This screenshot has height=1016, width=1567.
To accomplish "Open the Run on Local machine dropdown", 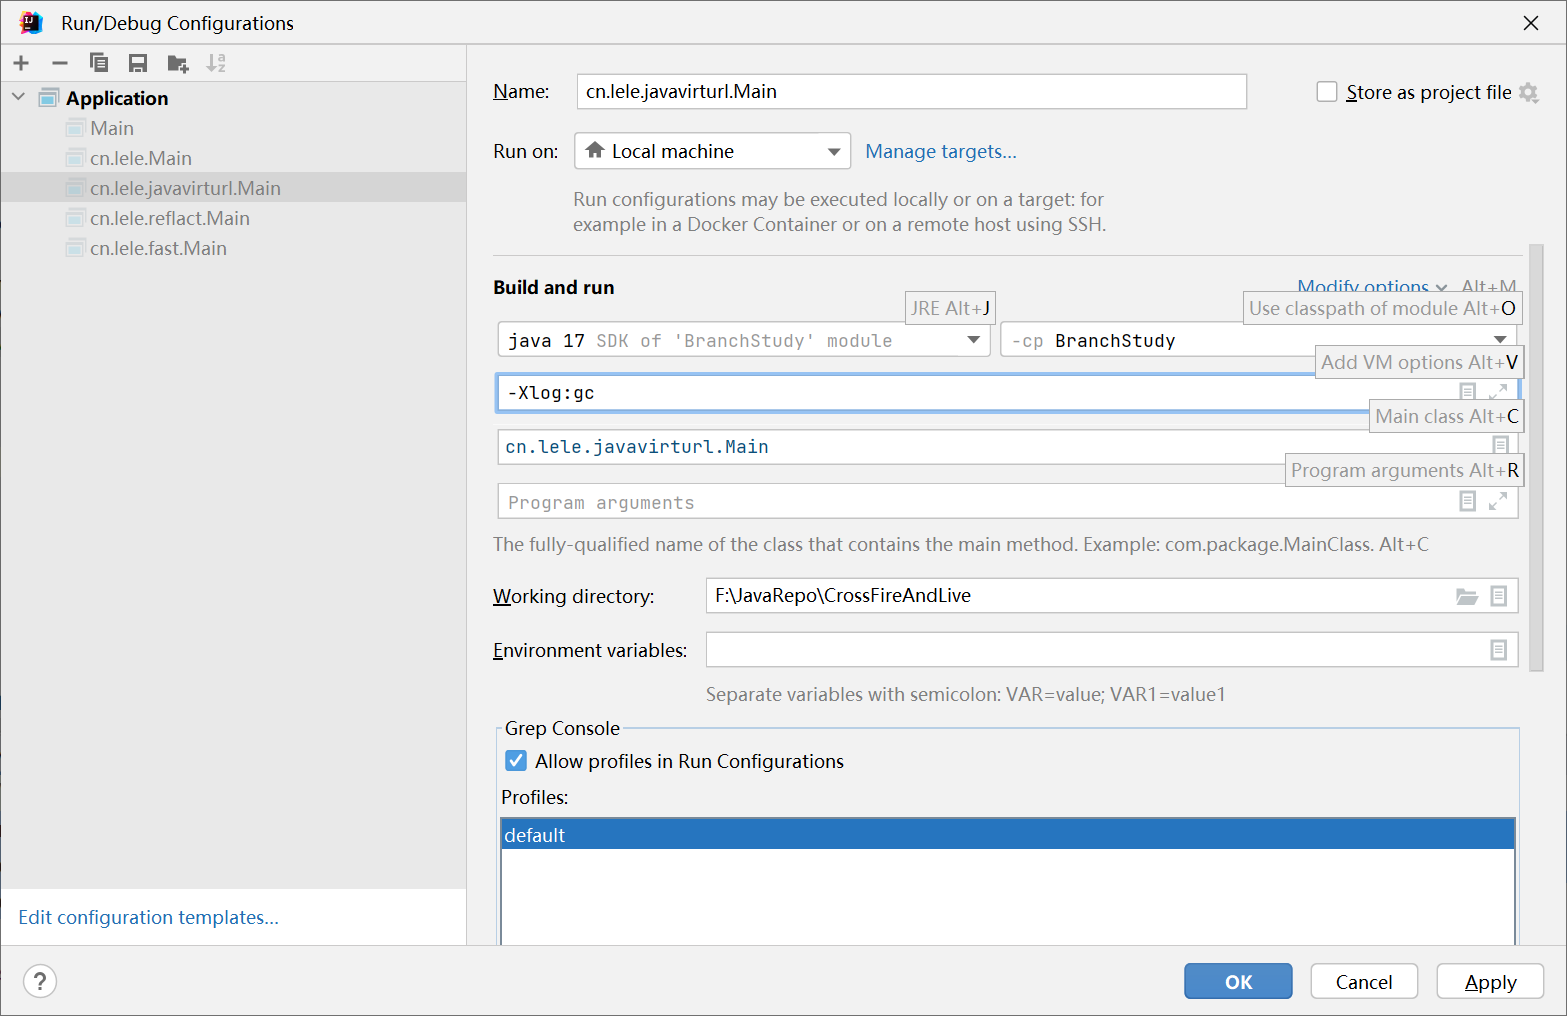I will [x=712, y=151].
